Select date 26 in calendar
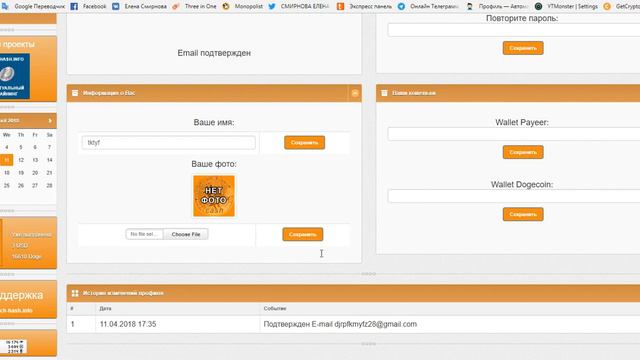 coord(21,185)
